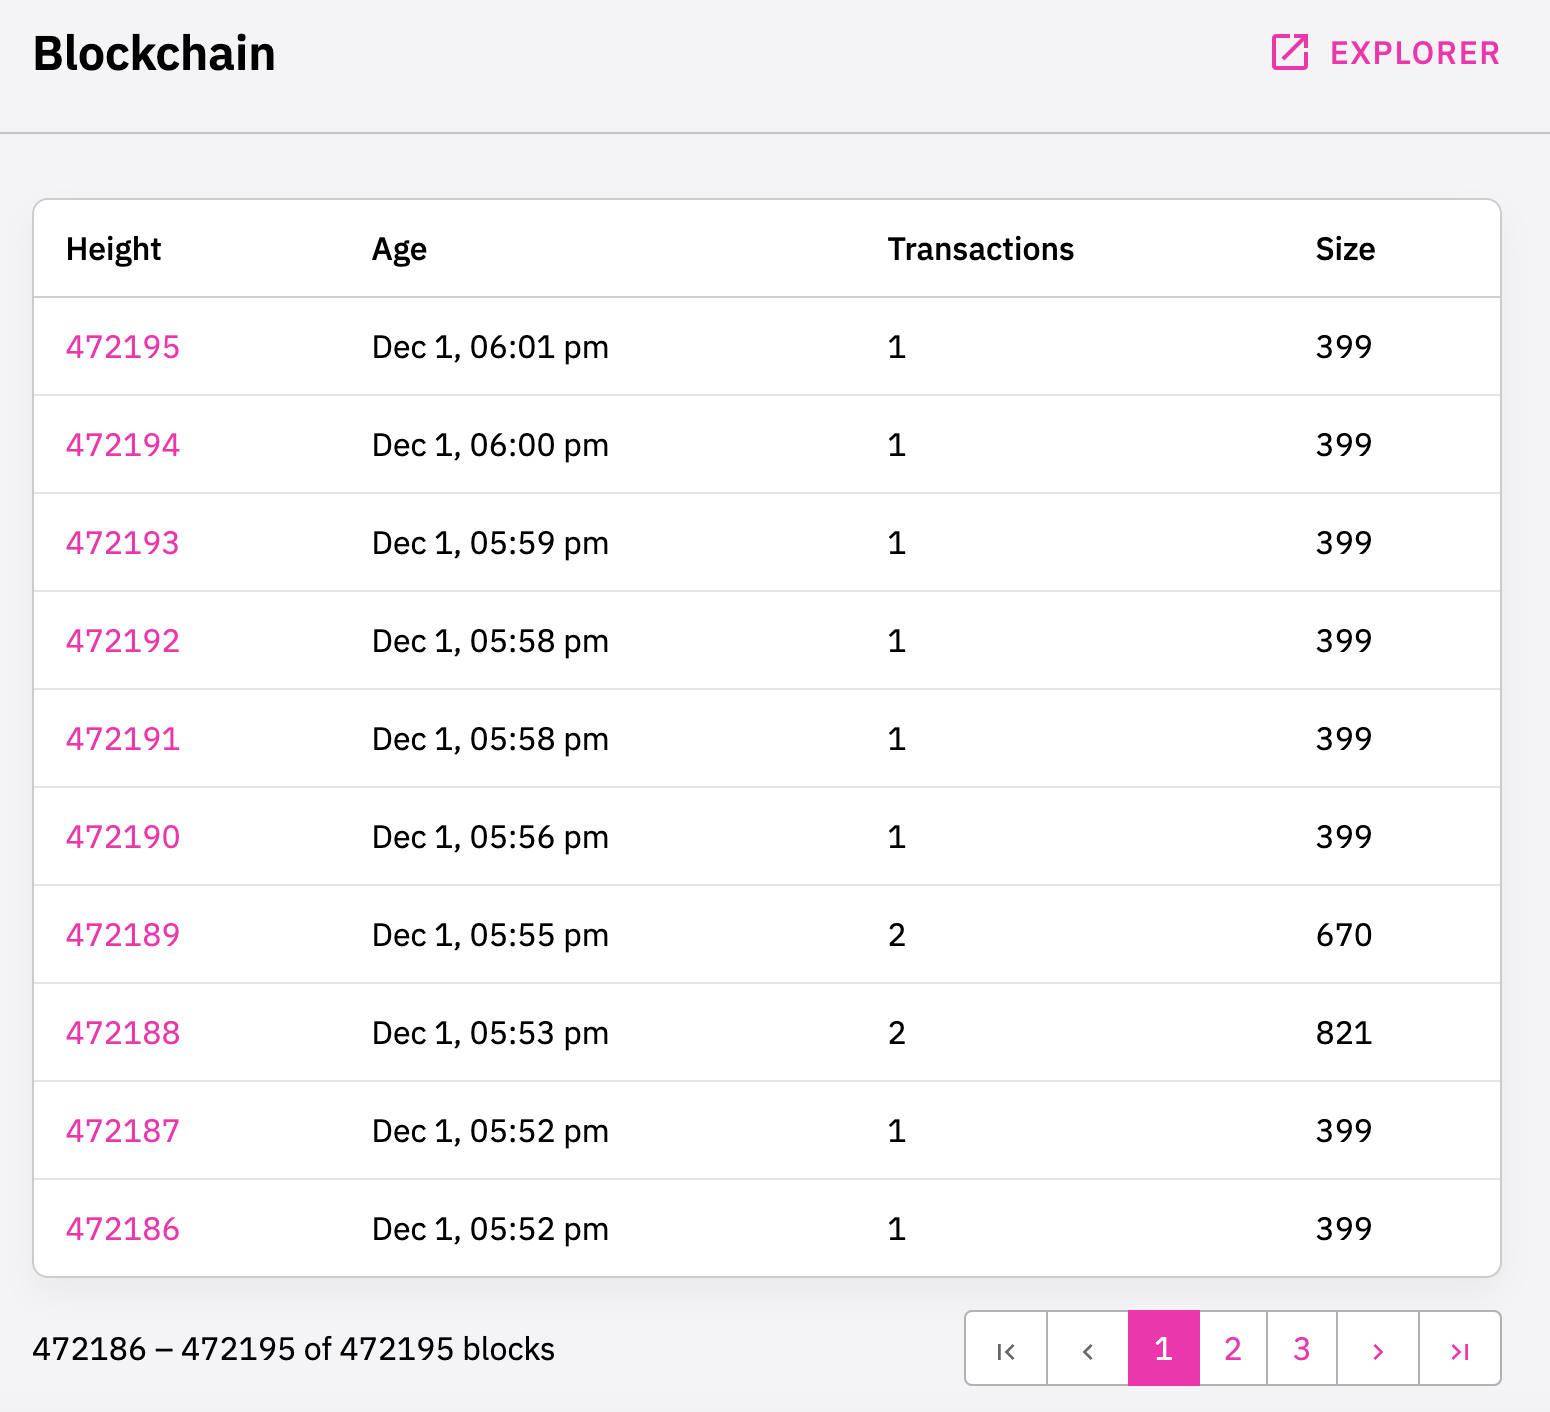Open block 472192
The width and height of the screenshot is (1550, 1412).
coord(122,641)
